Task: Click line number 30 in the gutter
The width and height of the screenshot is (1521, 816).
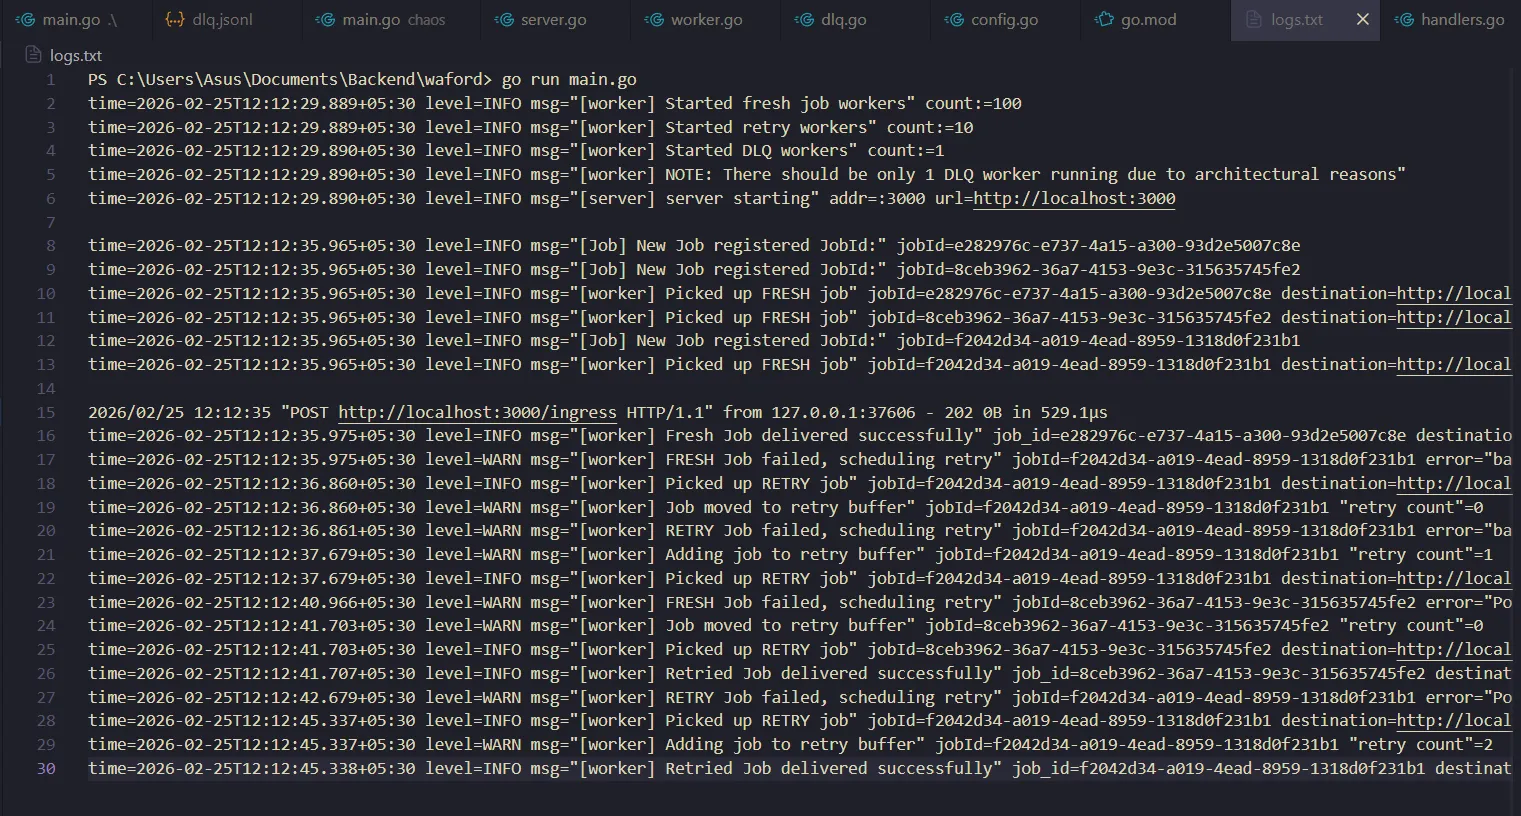Action: pyautogui.click(x=45, y=768)
